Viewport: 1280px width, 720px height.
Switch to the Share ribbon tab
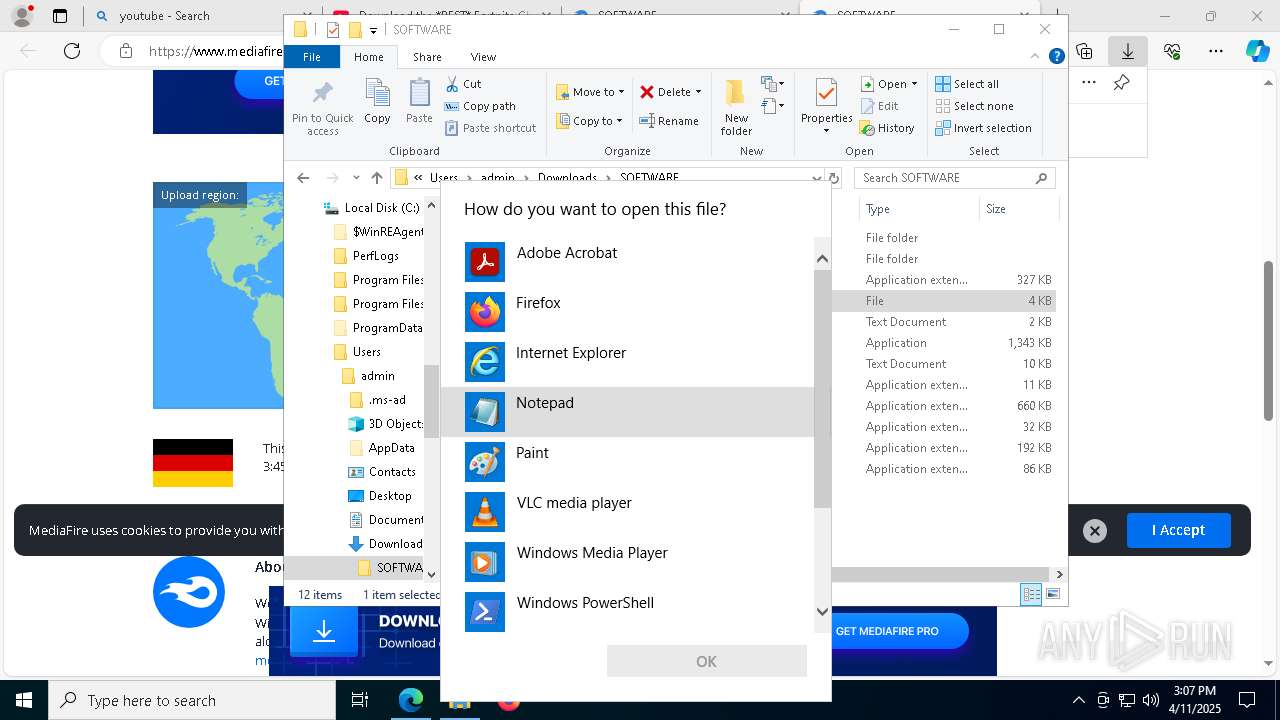click(x=427, y=57)
